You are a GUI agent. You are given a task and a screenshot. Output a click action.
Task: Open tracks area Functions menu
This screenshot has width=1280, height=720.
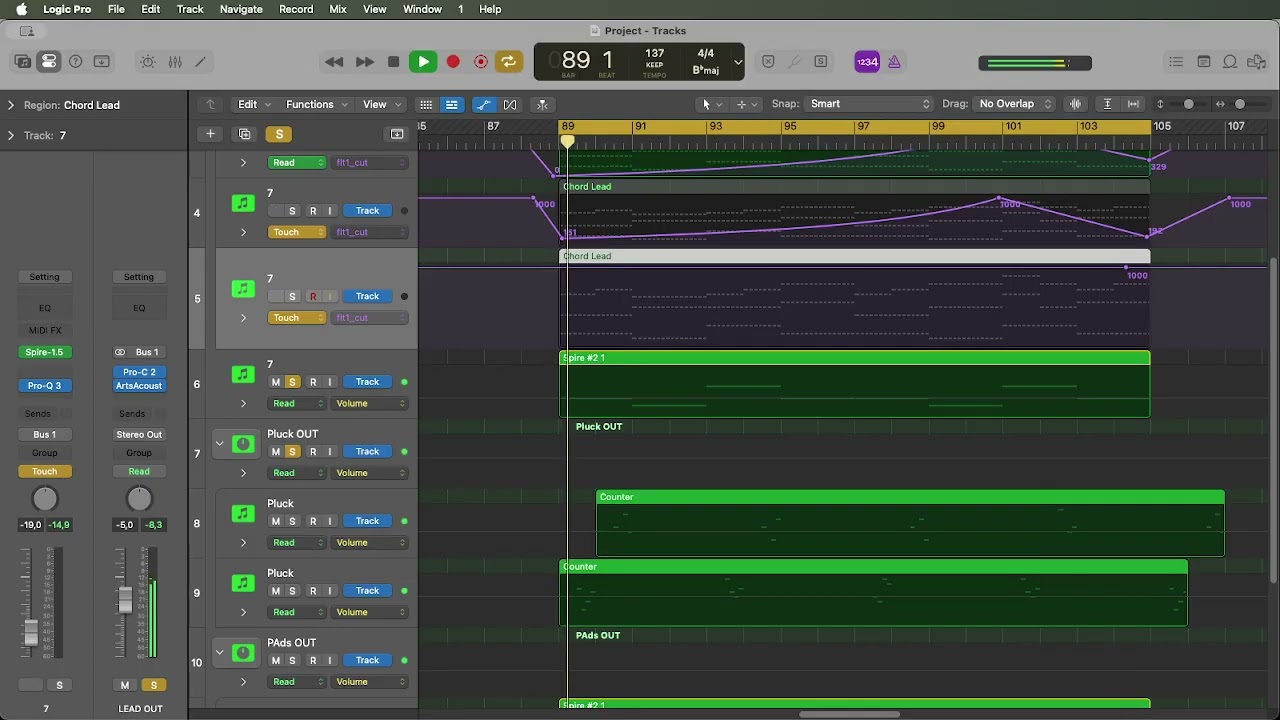pyautogui.click(x=317, y=104)
